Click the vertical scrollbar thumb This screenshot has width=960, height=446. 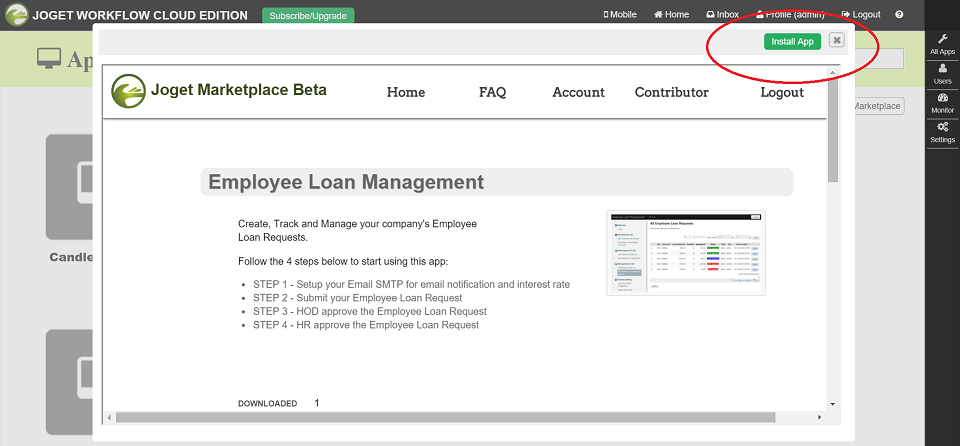833,130
